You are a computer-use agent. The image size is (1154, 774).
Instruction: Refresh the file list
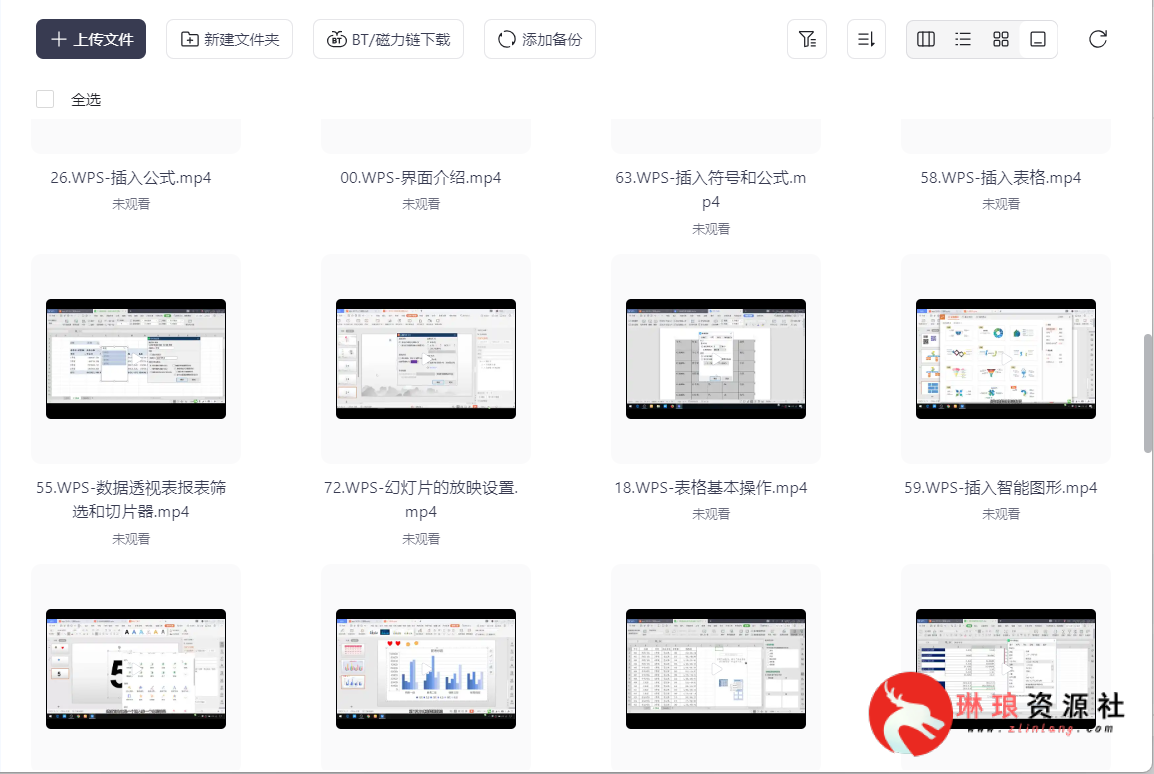coord(1097,39)
